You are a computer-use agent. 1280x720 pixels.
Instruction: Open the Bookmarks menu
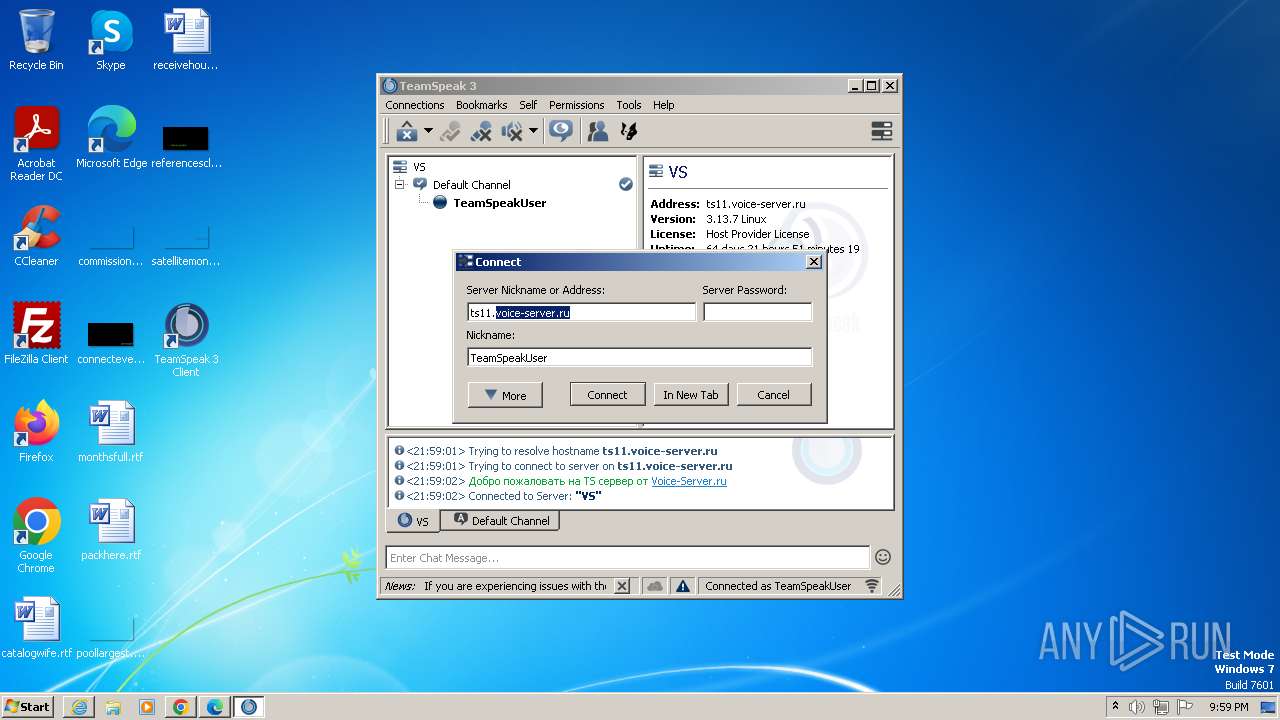pyautogui.click(x=481, y=105)
